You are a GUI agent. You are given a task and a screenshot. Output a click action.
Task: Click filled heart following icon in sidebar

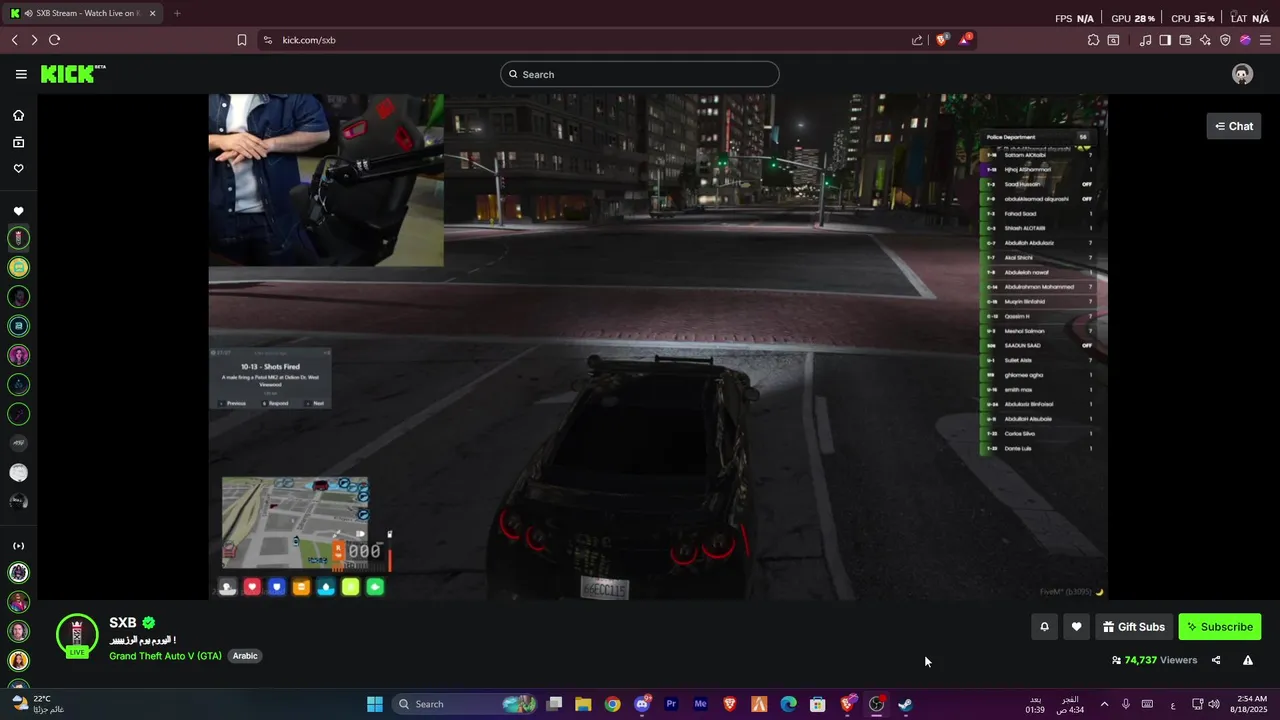(x=18, y=211)
